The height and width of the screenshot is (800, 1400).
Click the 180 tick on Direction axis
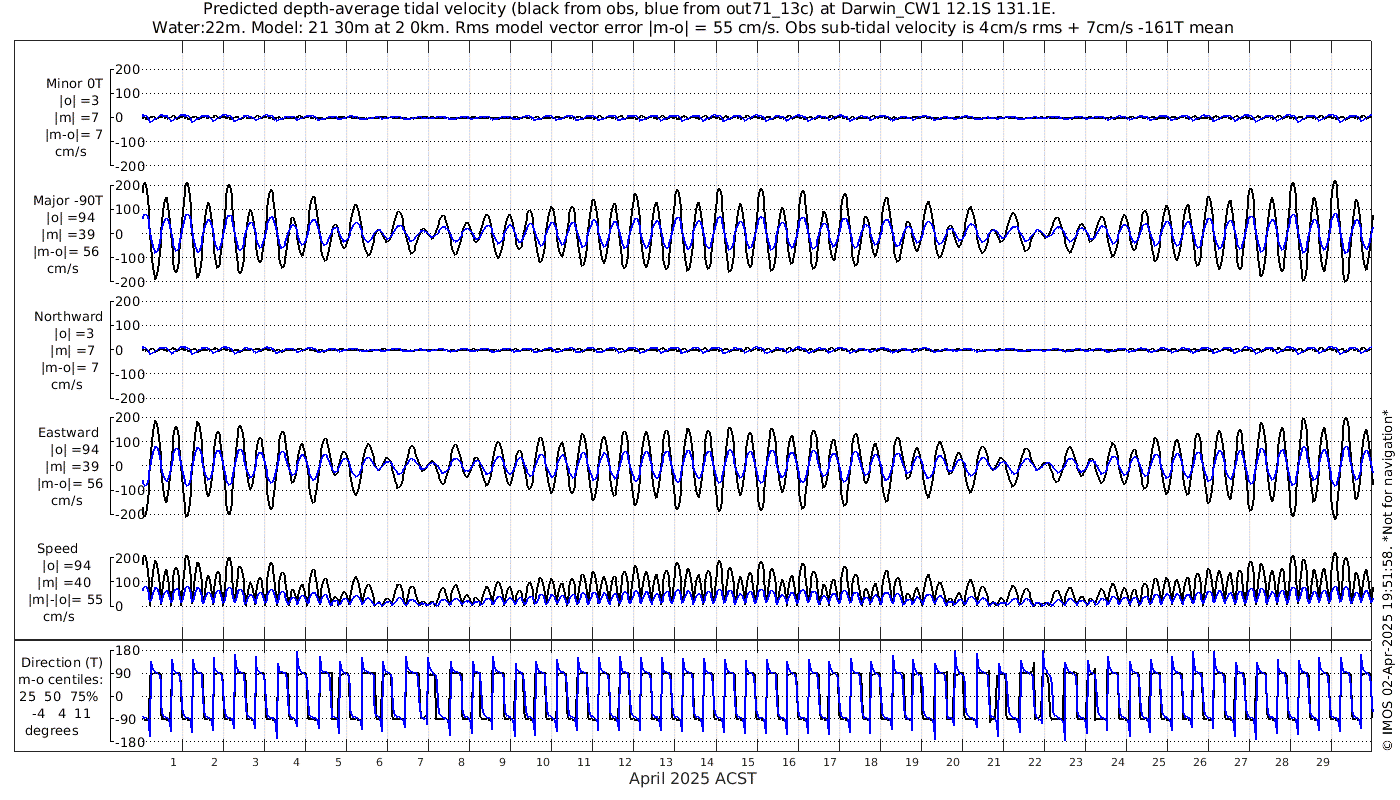click(x=125, y=650)
